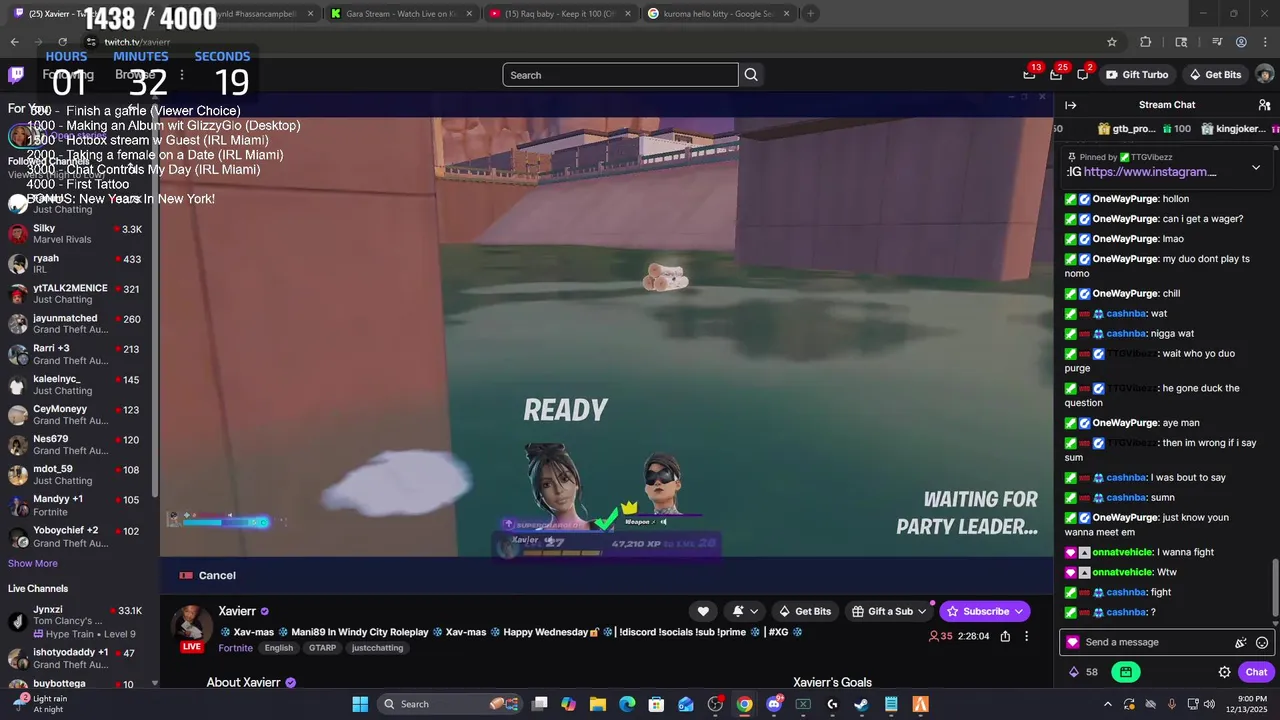The height and width of the screenshot is (720, 1280).
Task: Open ytTALK2MENICE channel in sidebar
Action: click(x=76, y=294)
